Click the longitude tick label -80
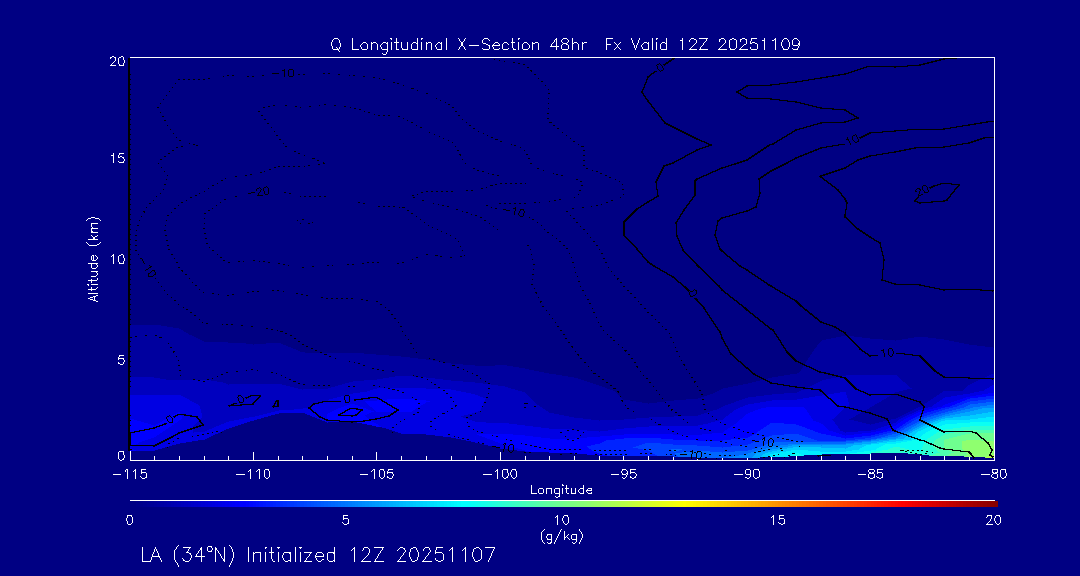Image resolution: width=1080 pixels, height=576 pixels. pyautogui.click(x=994, y=475)
